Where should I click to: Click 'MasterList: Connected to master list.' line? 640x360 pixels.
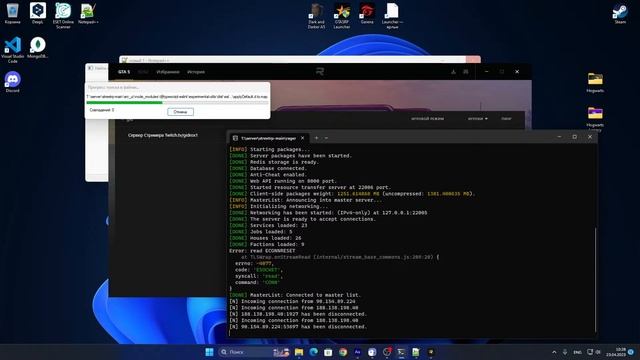pos(295,295)
